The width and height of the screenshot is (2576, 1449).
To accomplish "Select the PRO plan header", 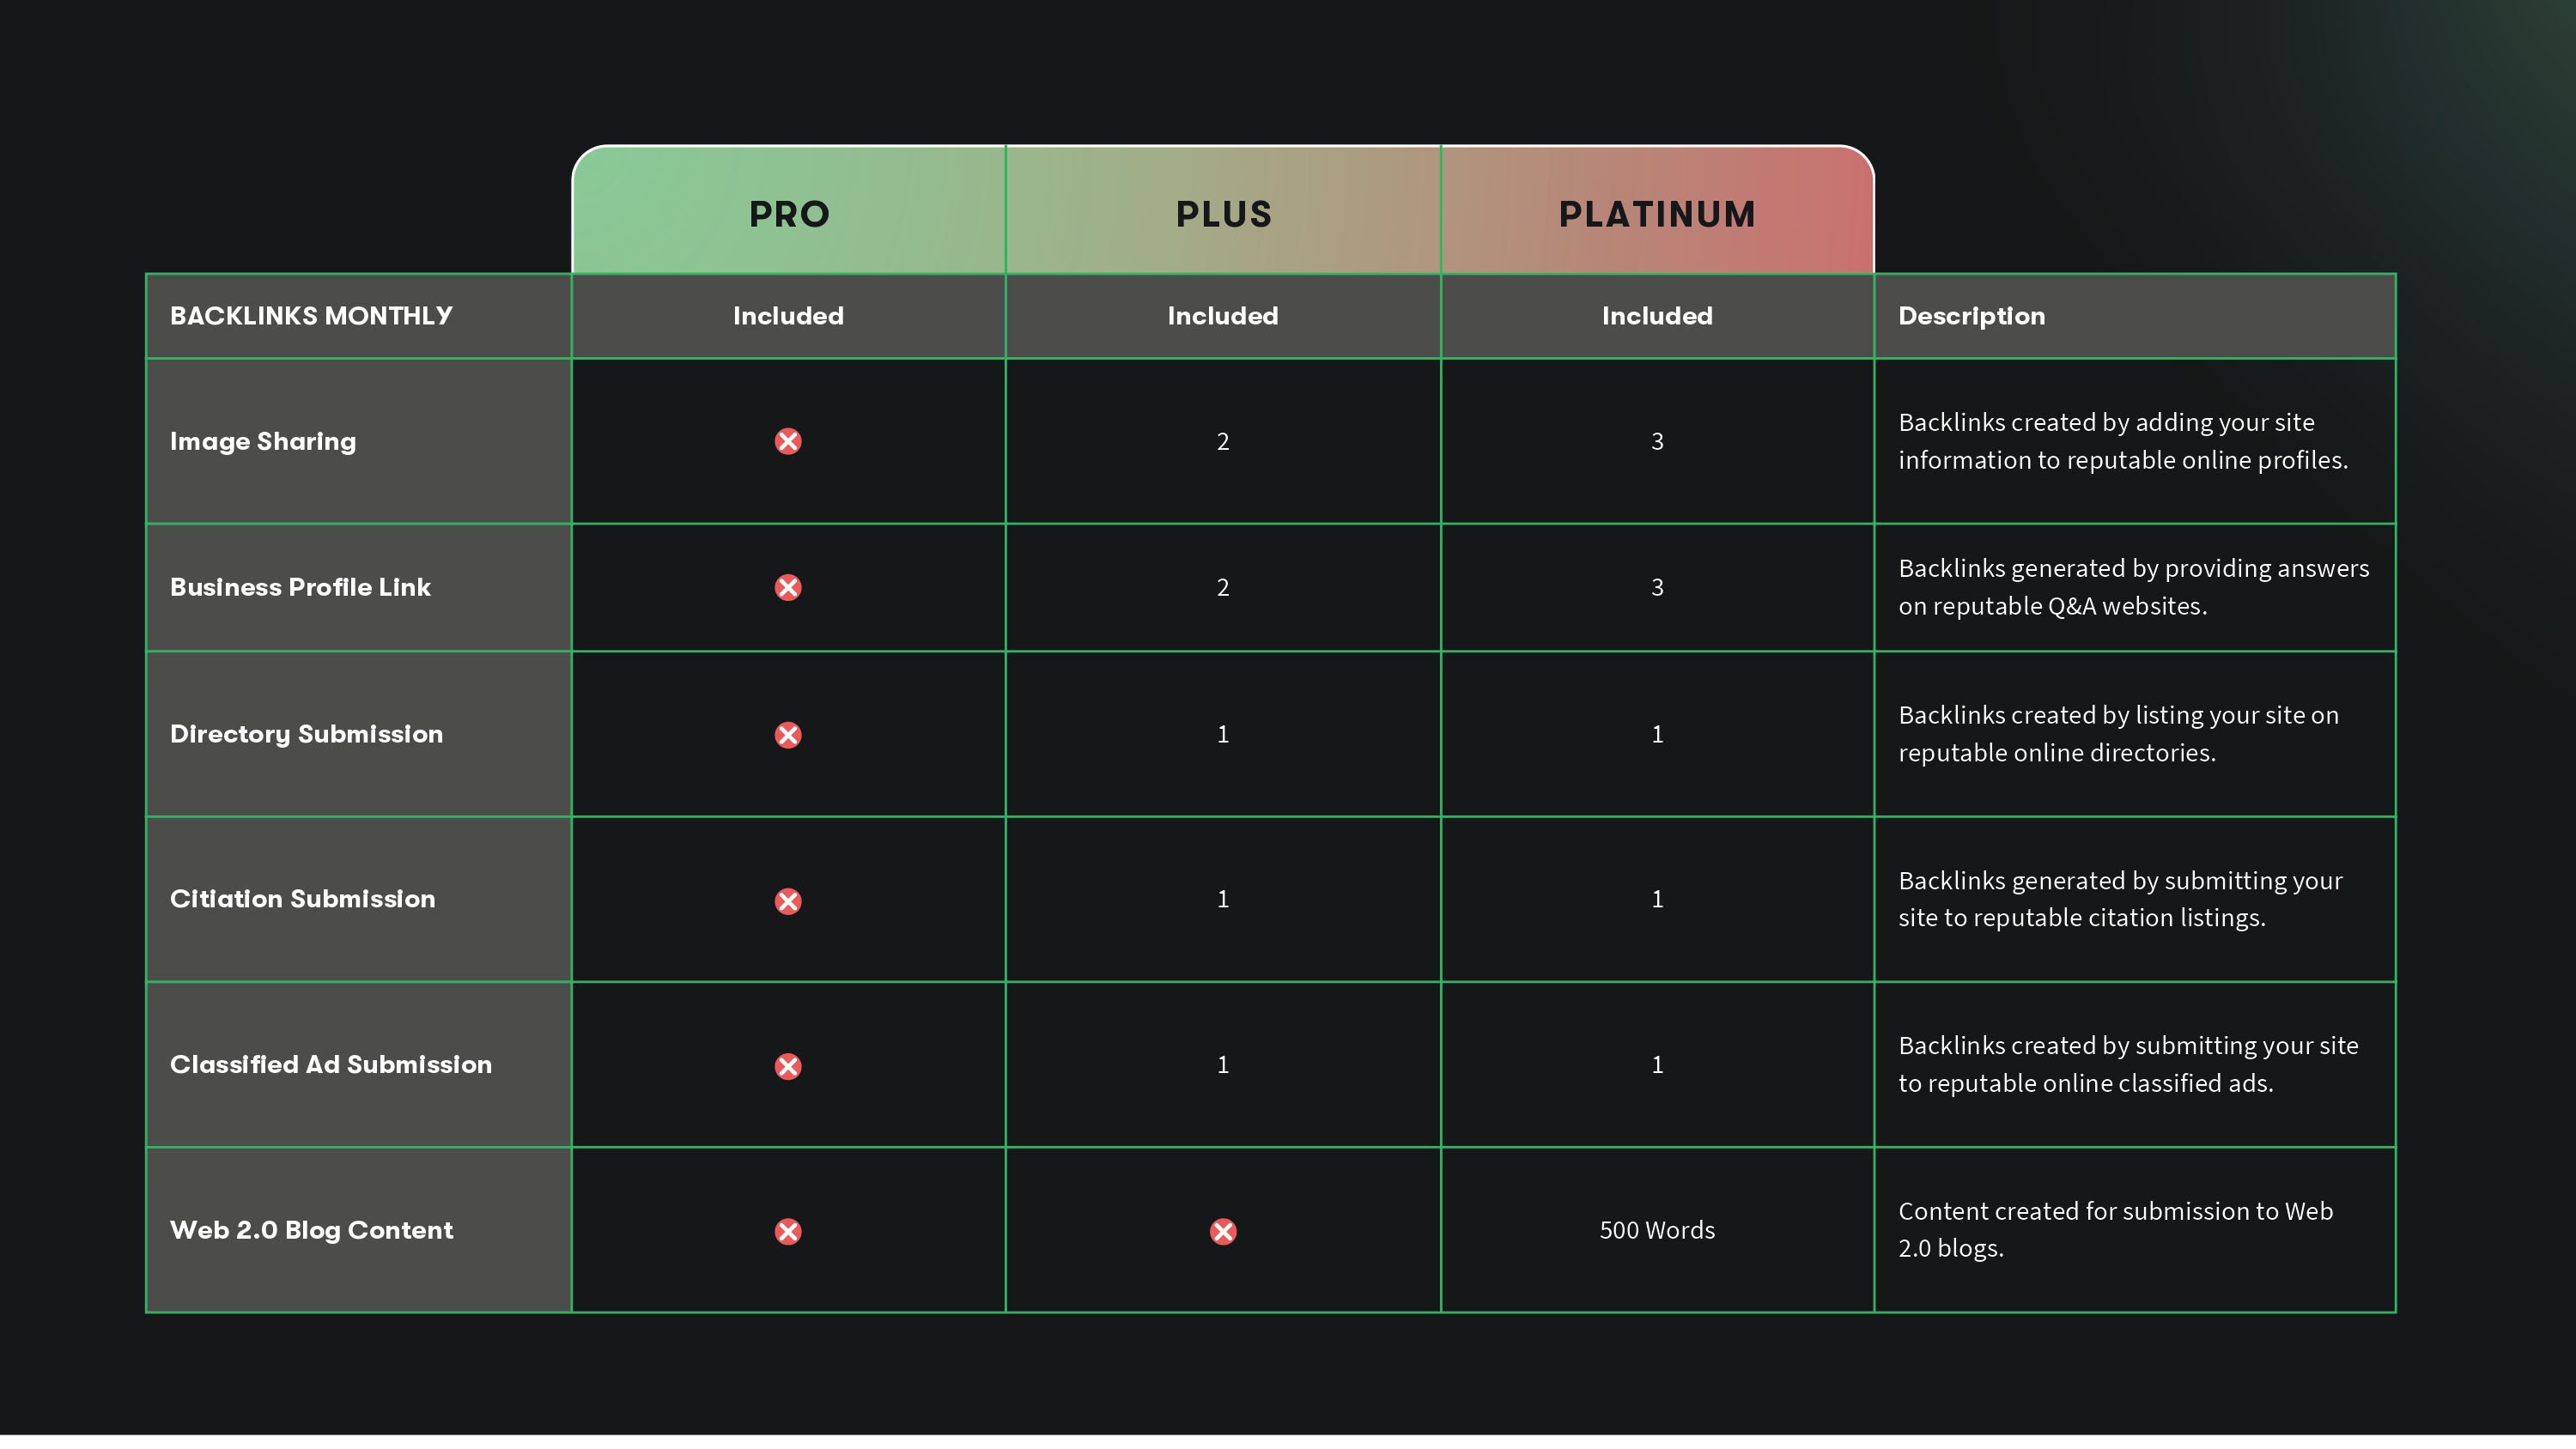I will 789,214.
